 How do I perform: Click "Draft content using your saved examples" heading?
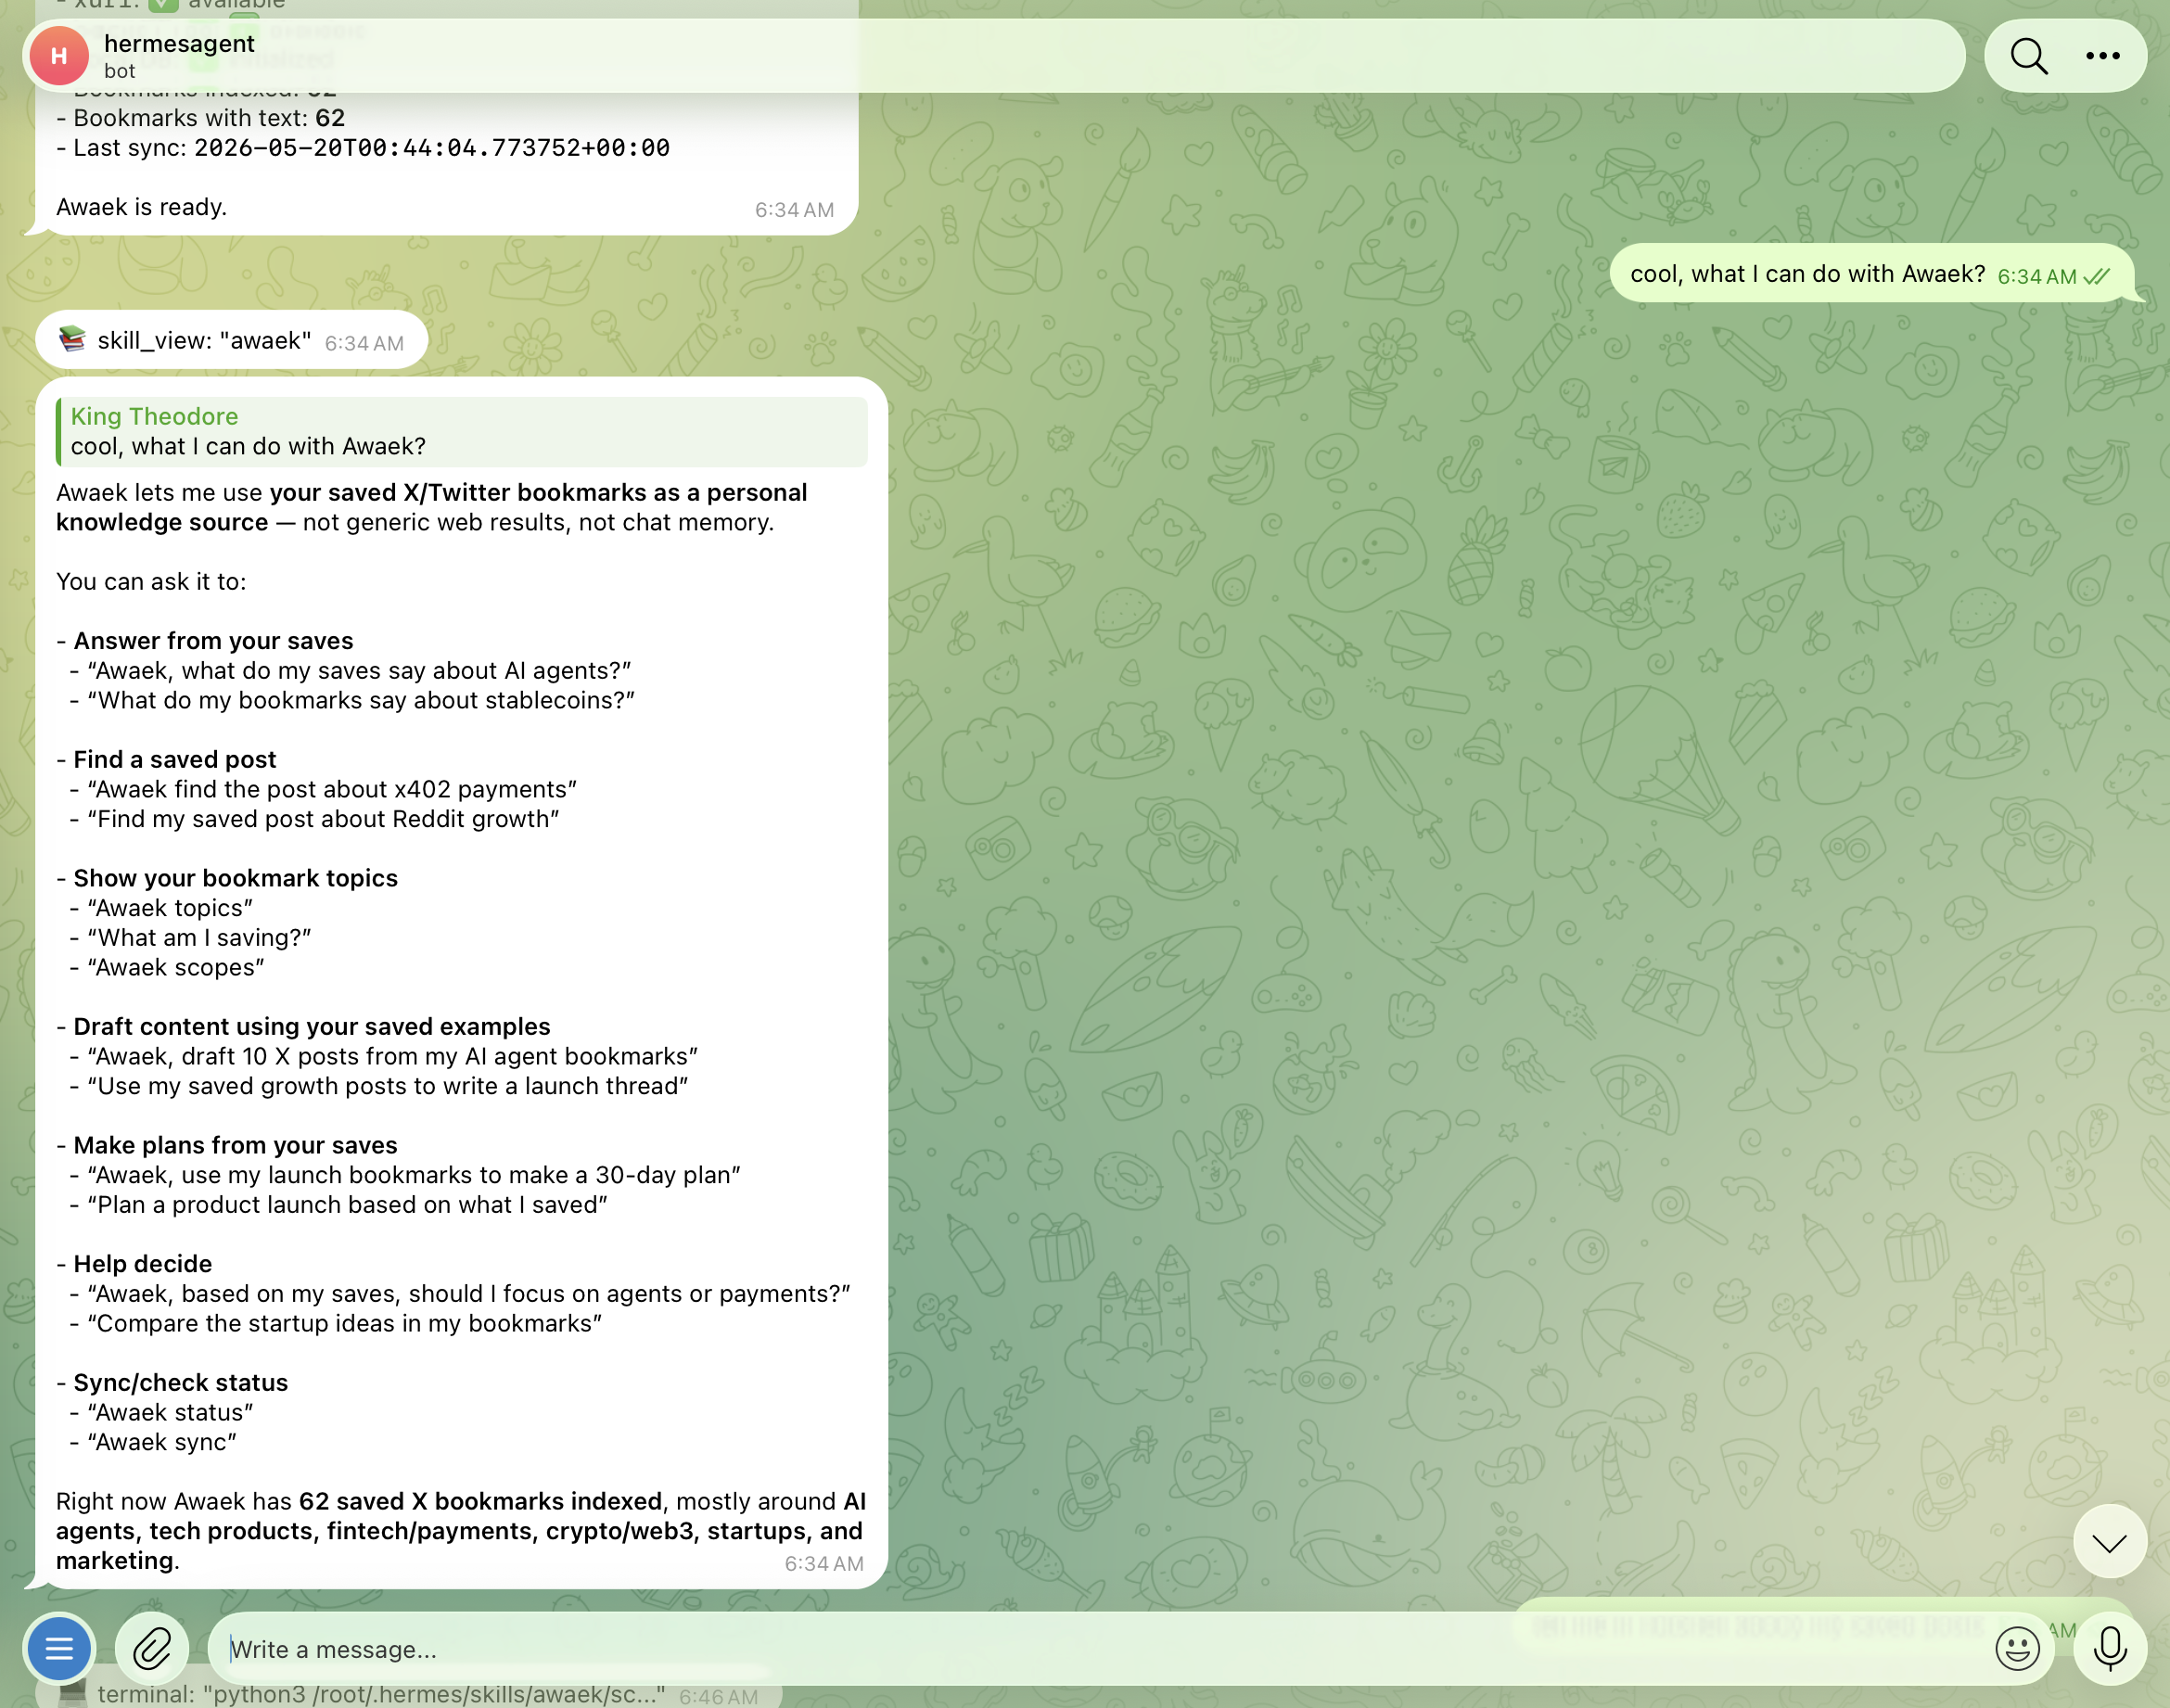tap(312, 1027)
